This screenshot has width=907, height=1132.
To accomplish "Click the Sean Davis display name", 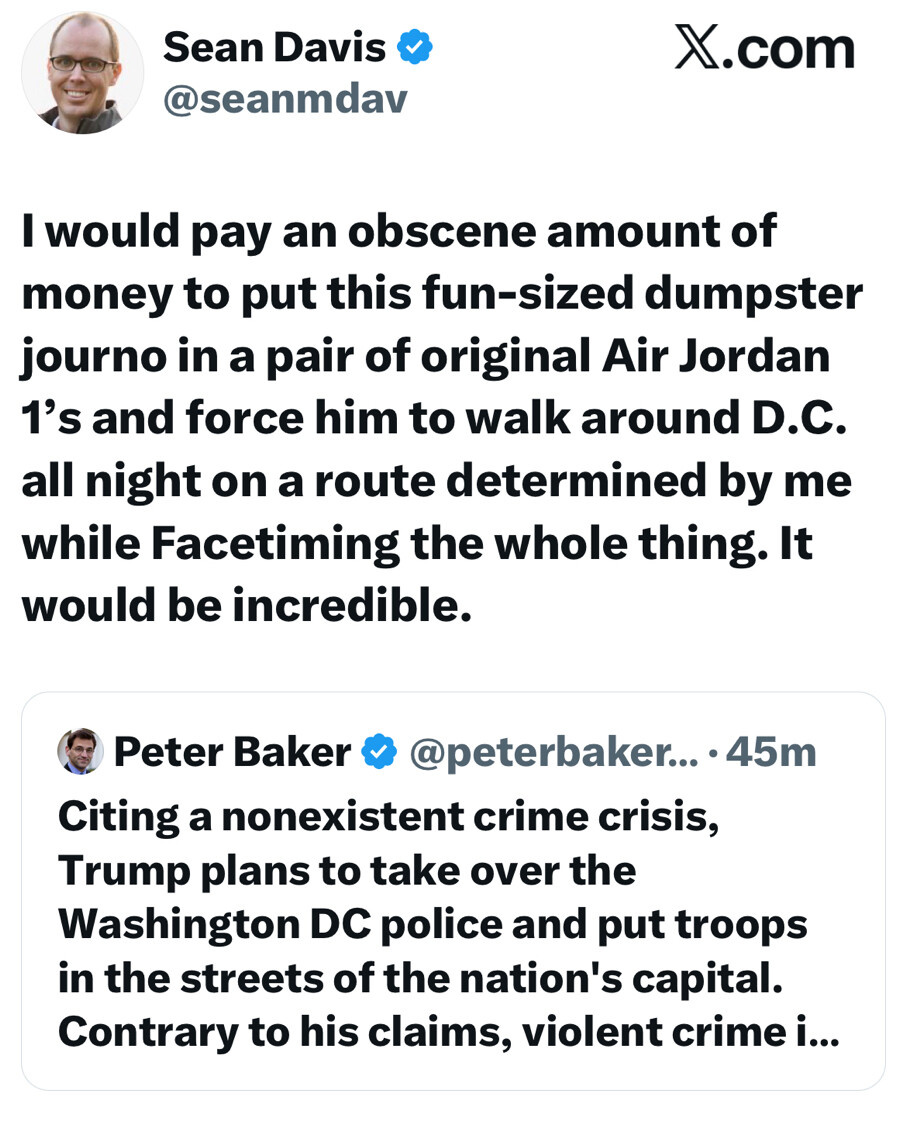I will (274, 46).
